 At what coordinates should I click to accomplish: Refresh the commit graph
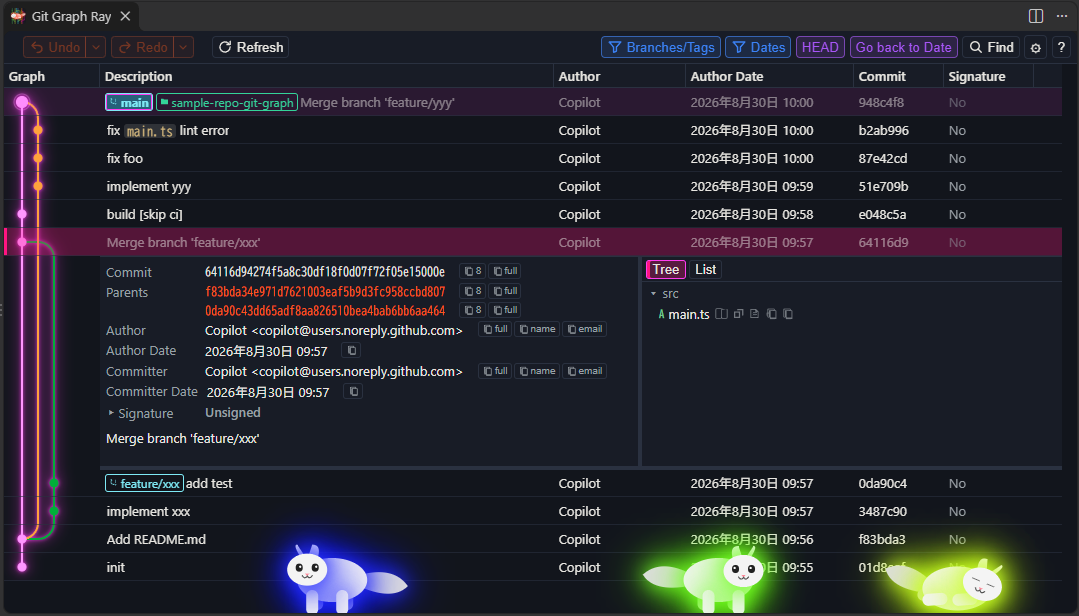pos(250,47)
